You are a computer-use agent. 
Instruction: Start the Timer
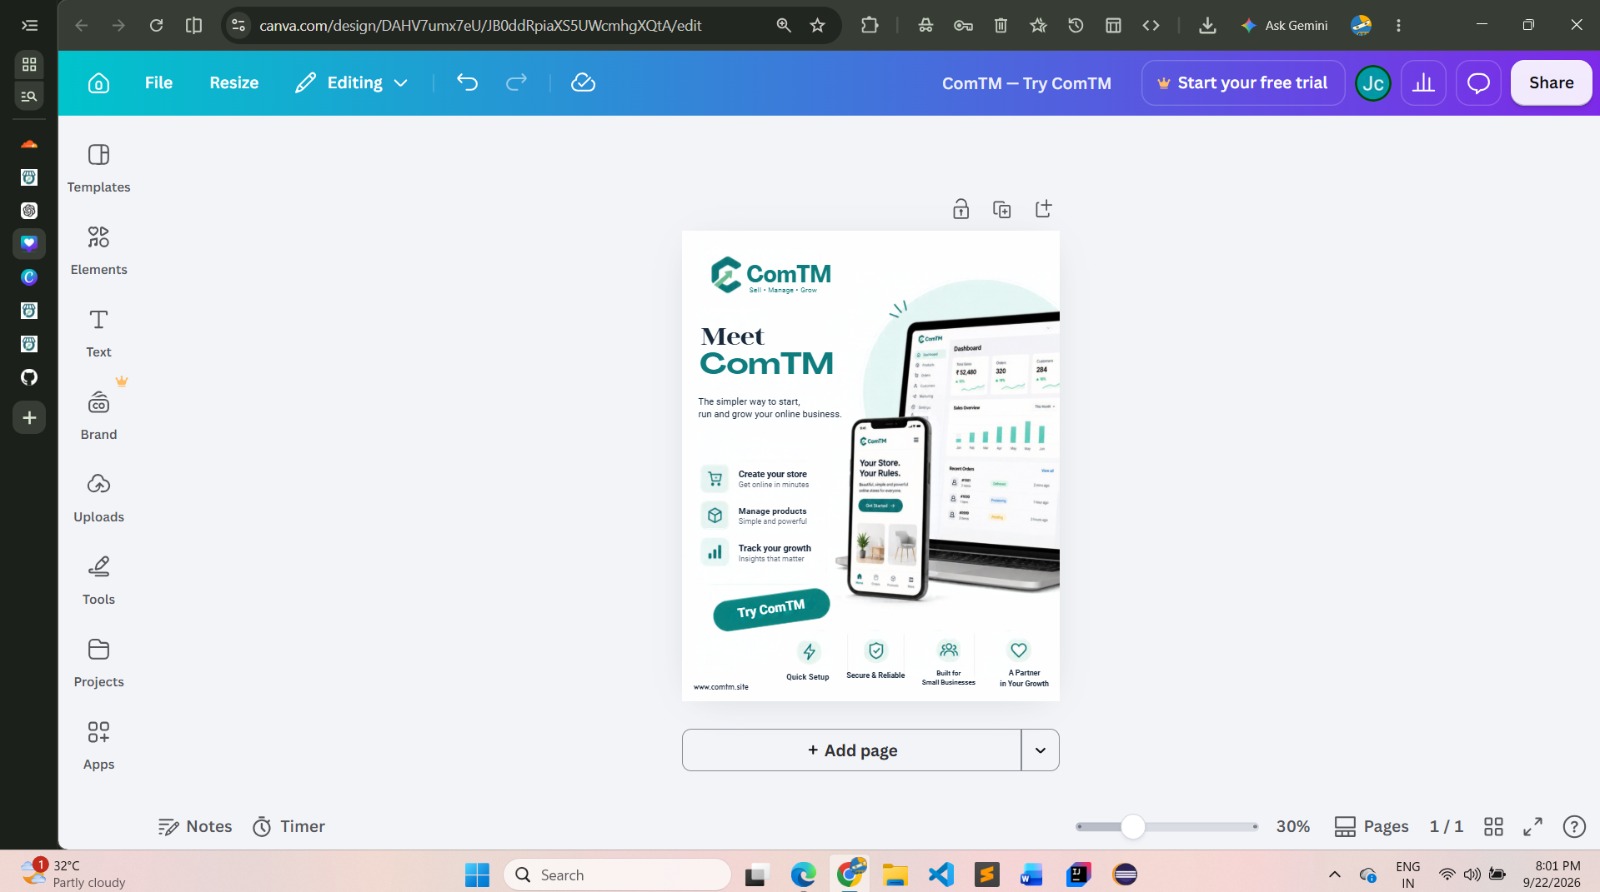click(288, 826)
